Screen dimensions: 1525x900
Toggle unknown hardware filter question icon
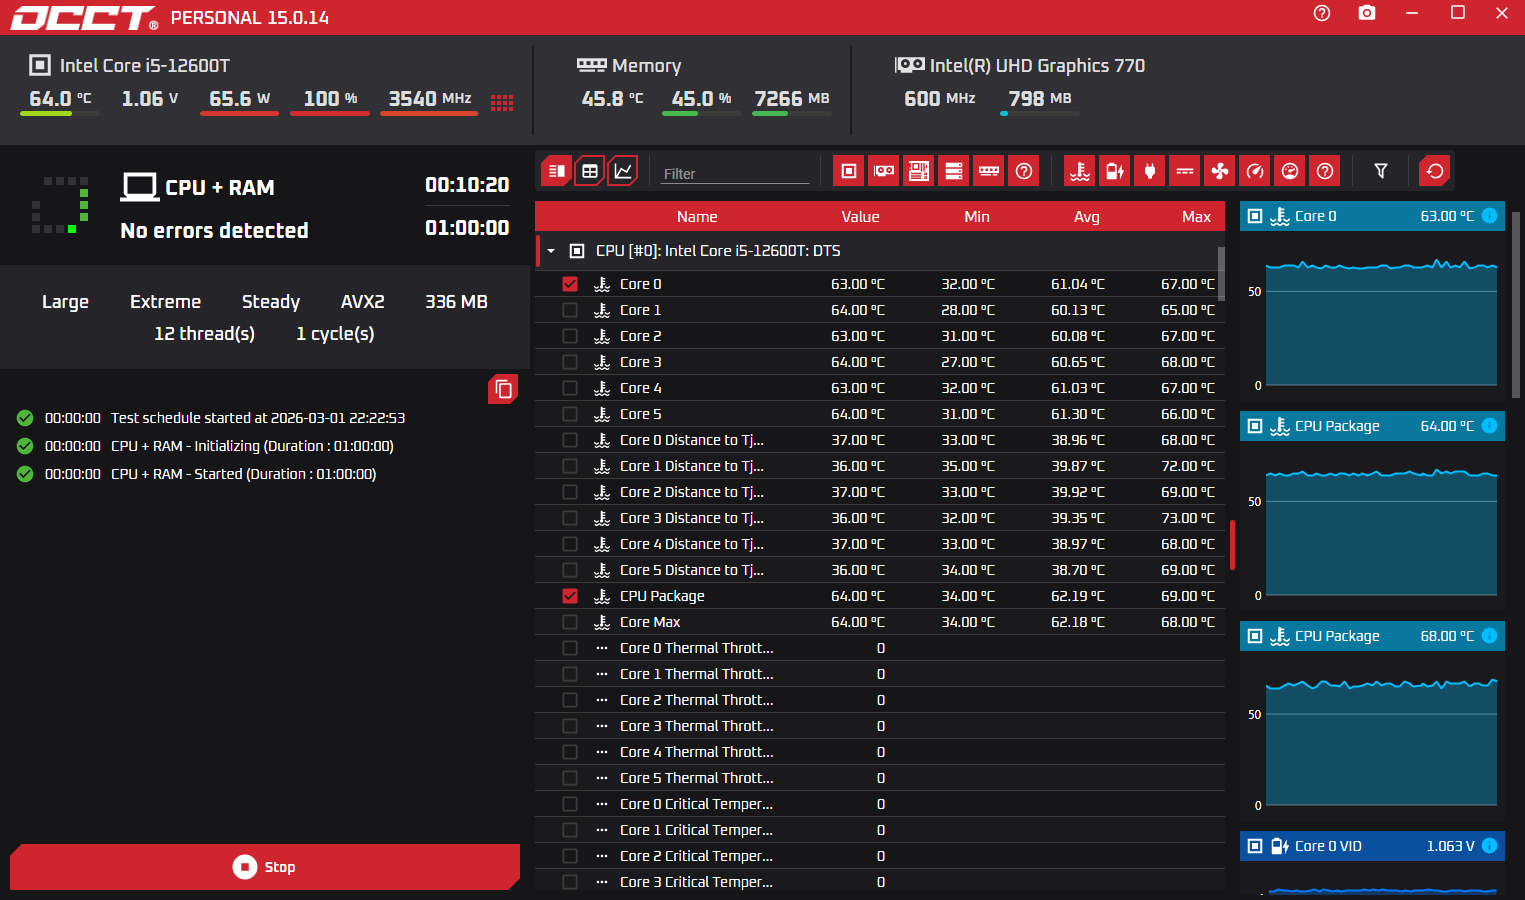(1024, 171)
